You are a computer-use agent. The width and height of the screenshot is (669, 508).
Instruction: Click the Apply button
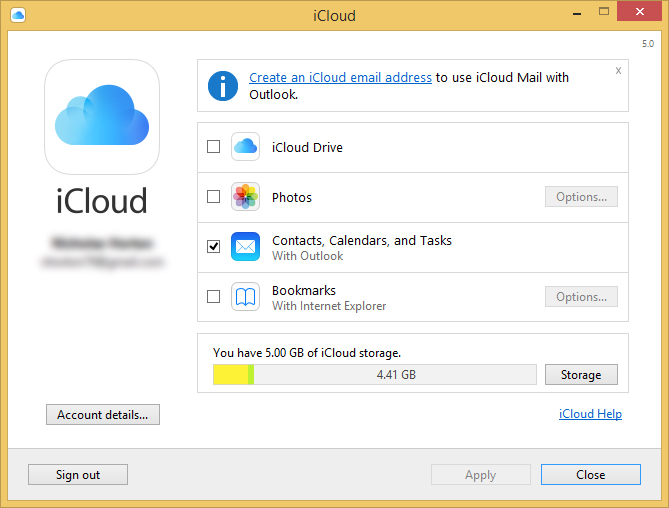pos(481,475)
